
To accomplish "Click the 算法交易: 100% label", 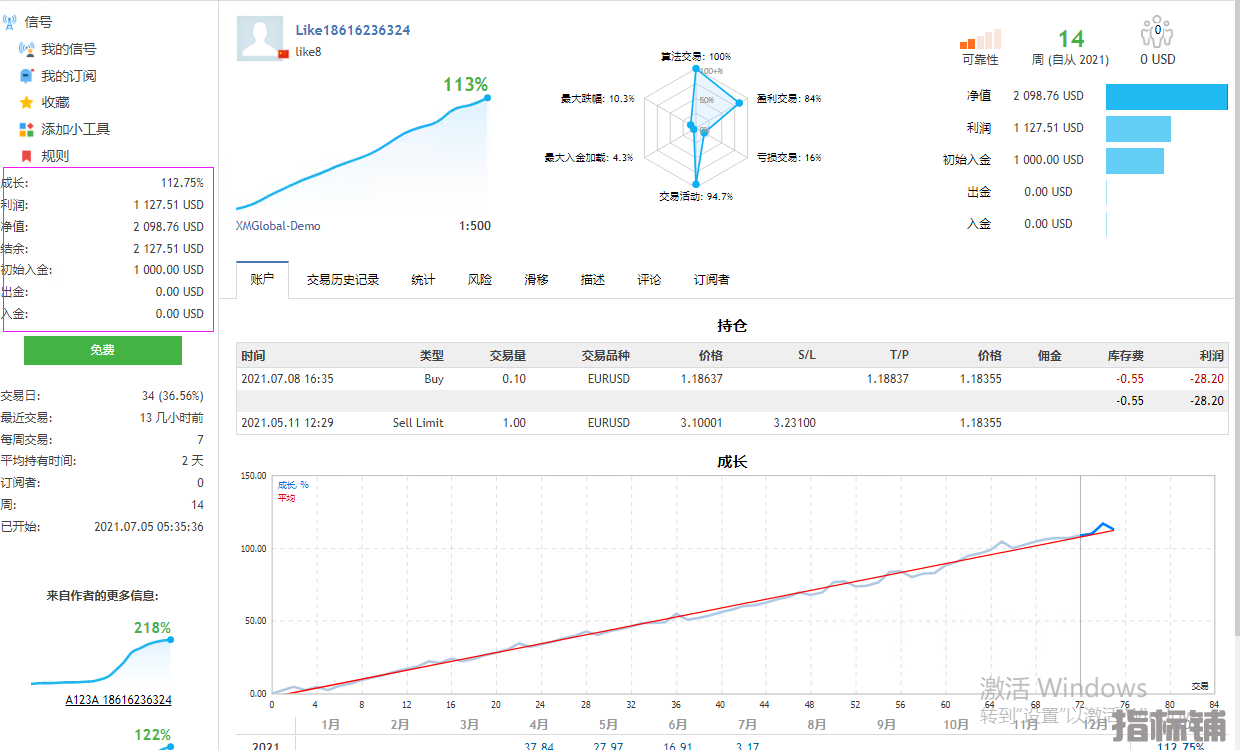I will (696, 57).
